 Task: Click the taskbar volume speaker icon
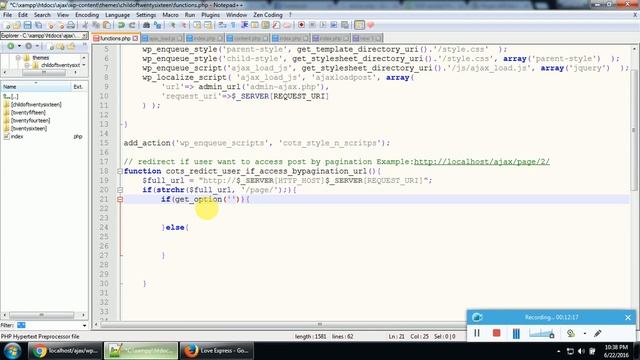(581, 351)
